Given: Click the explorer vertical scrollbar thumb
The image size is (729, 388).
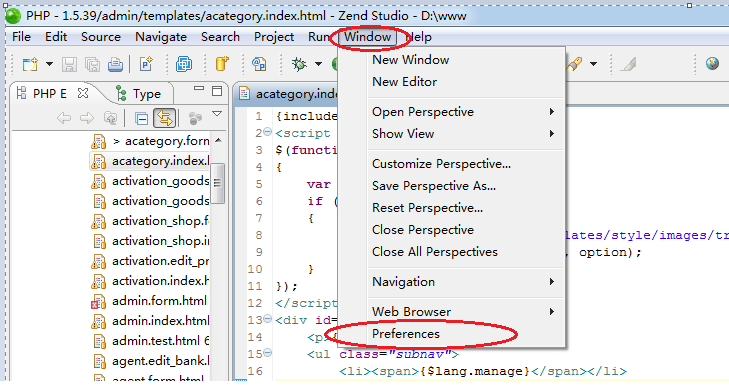Looking at the screenshot, I should pos(218,183).
